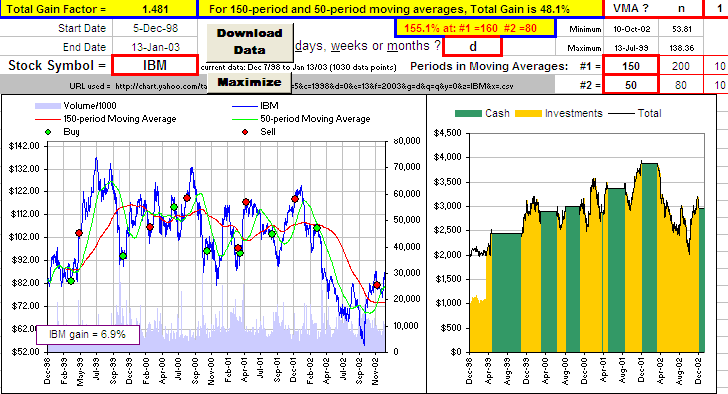Click the Minimum date 10-Oct-02
The image size is (728, 394).
coord(630,29)
